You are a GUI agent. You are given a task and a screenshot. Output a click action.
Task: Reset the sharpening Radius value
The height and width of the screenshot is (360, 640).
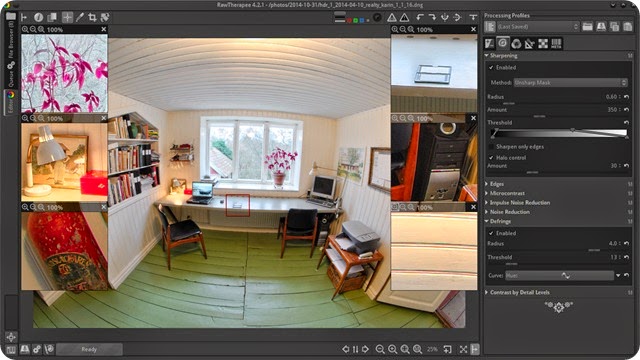[x=627, y=97]
